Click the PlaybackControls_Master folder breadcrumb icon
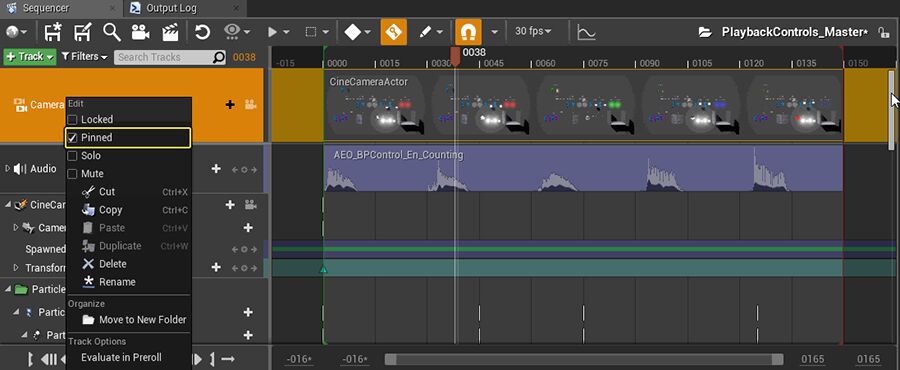 (705, 32)
